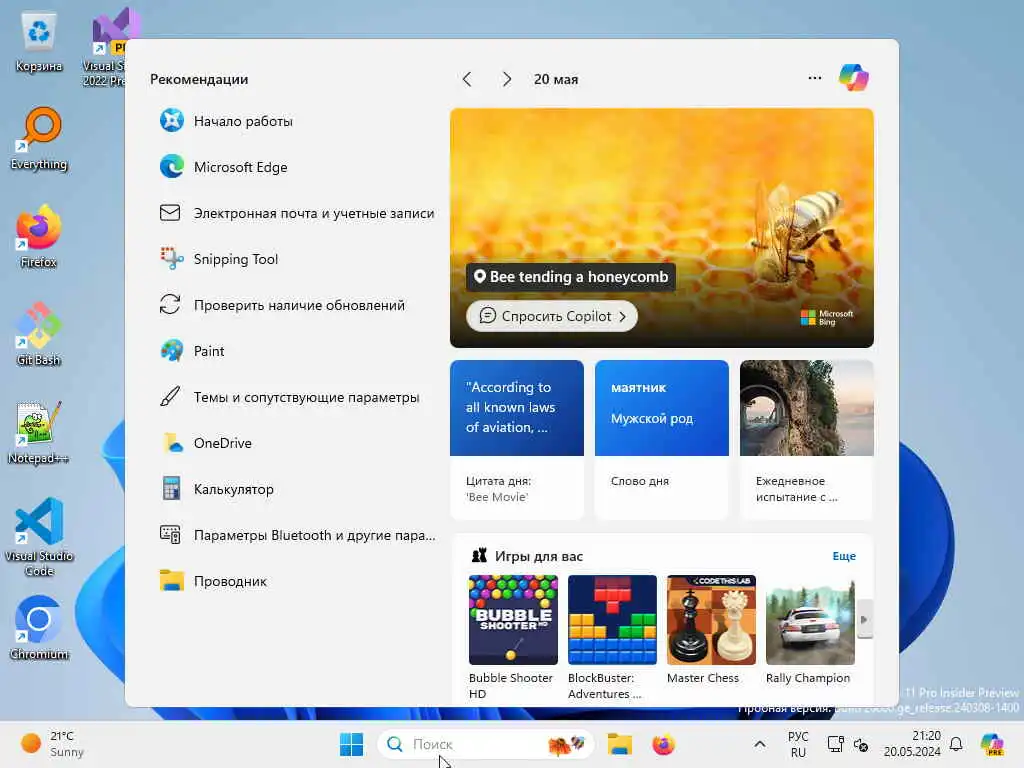The height and width of the screenshot is (768, 1024).
Task: Open Firefox from the taskbar
Action: 663,744
